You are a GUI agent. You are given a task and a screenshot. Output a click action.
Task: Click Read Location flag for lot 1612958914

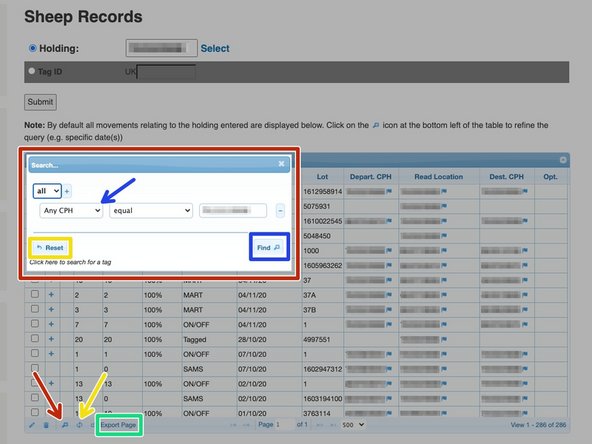click(444, 191)
